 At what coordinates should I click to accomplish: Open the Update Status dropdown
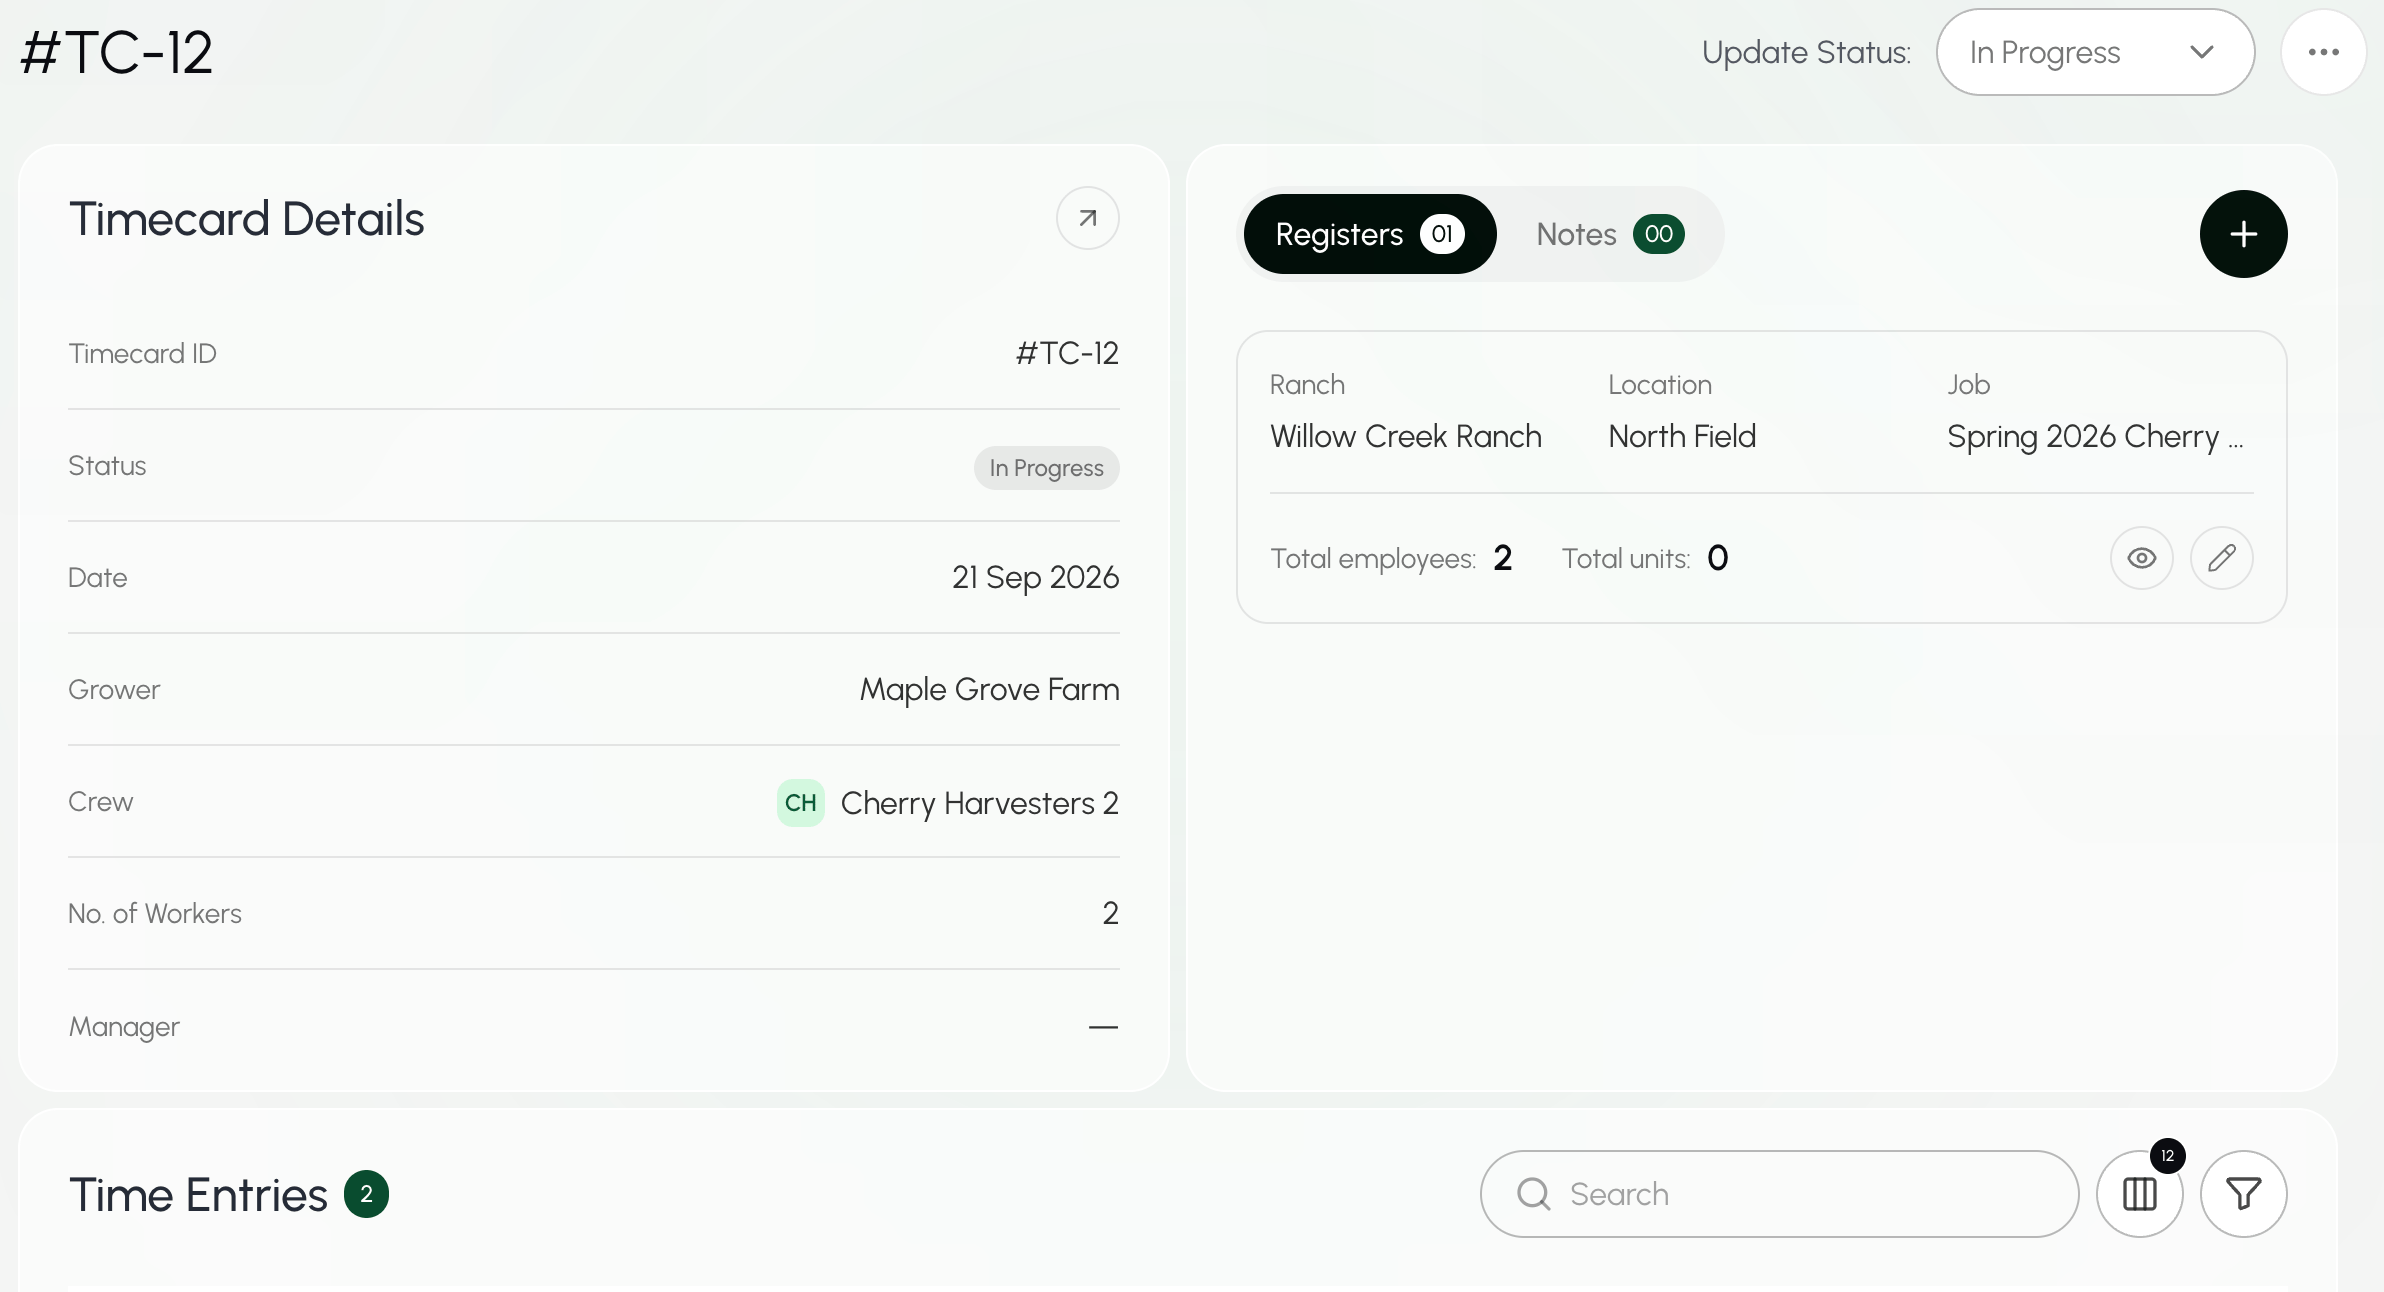coord(2095,52)
